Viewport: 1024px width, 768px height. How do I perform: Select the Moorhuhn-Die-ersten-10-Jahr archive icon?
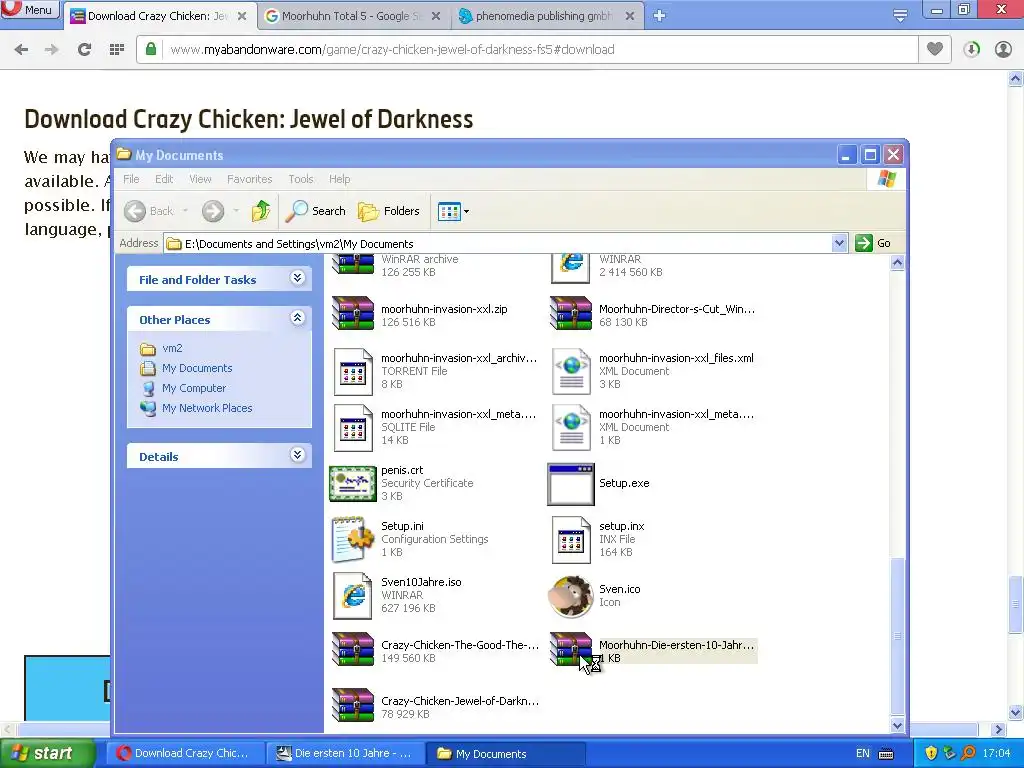pyautogui.click(x=571, y=650)
